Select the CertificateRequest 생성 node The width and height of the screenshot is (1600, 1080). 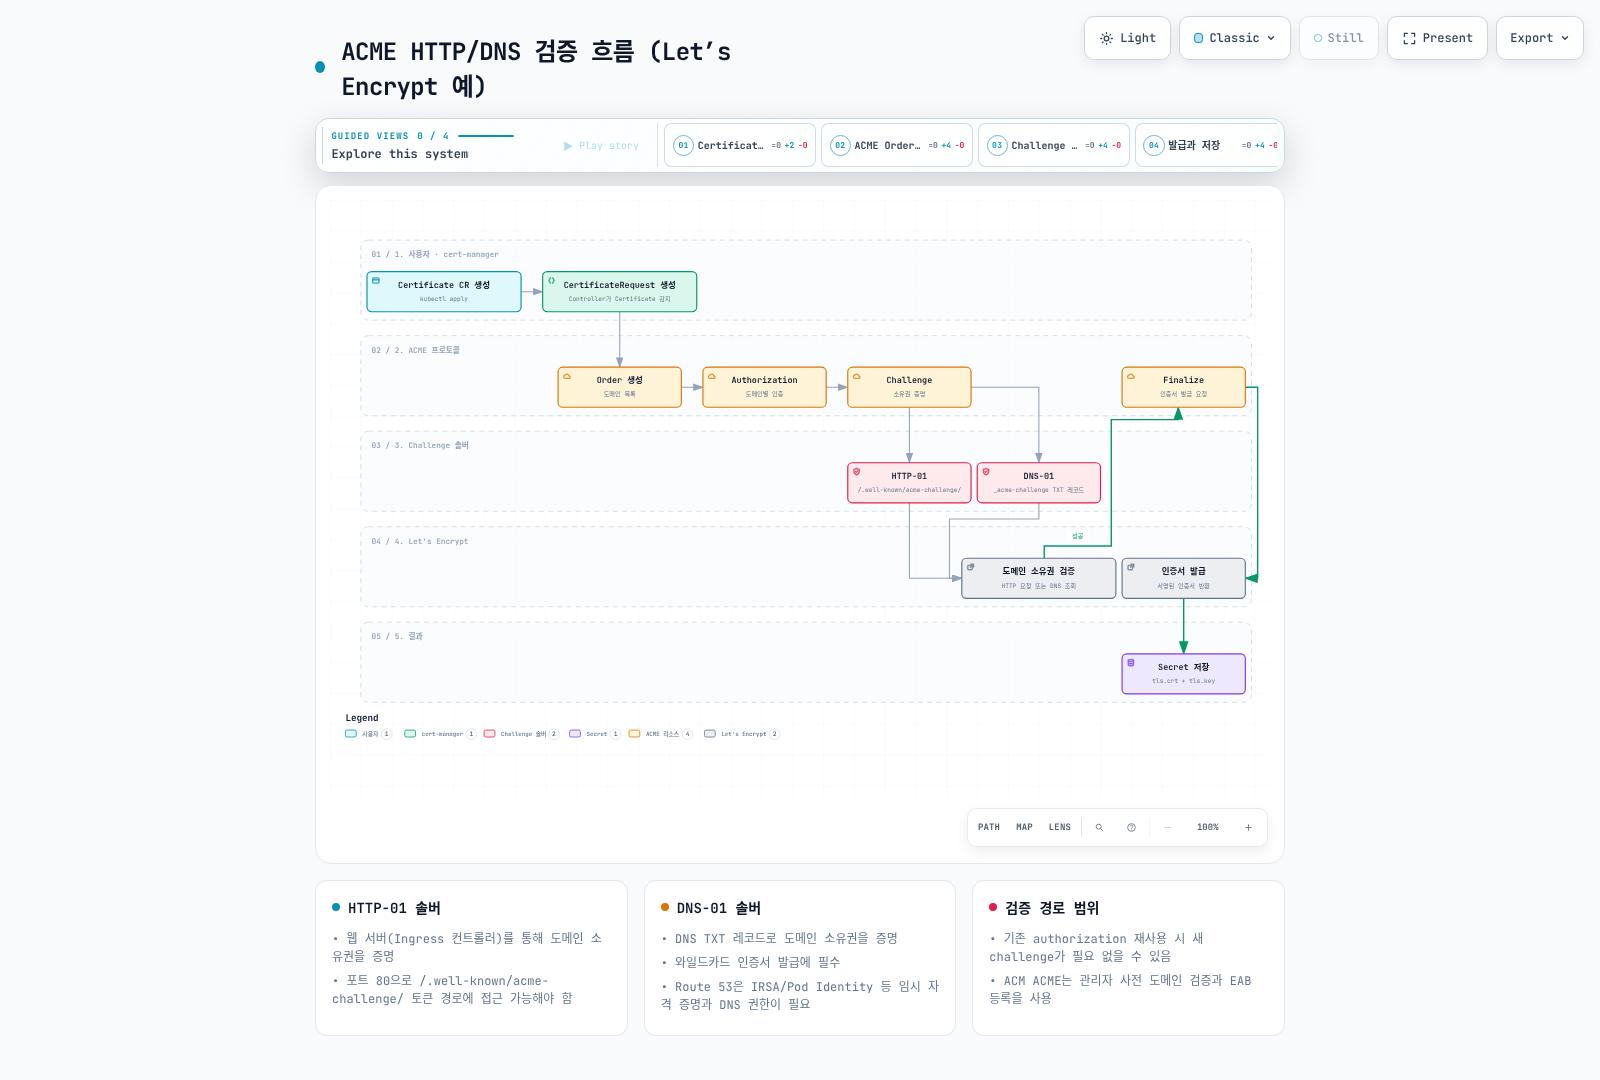[619, 291]
